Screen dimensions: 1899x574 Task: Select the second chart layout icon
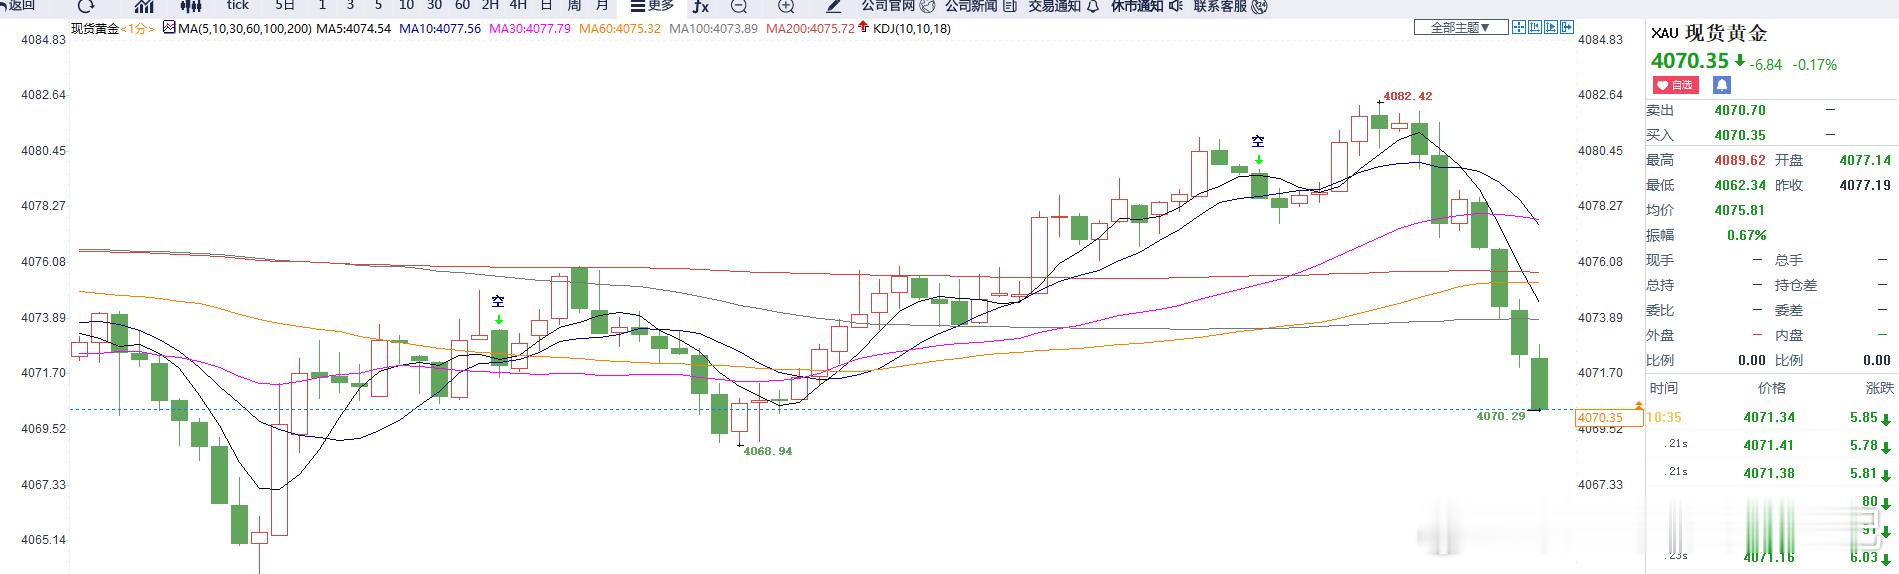pos(1535,27)
